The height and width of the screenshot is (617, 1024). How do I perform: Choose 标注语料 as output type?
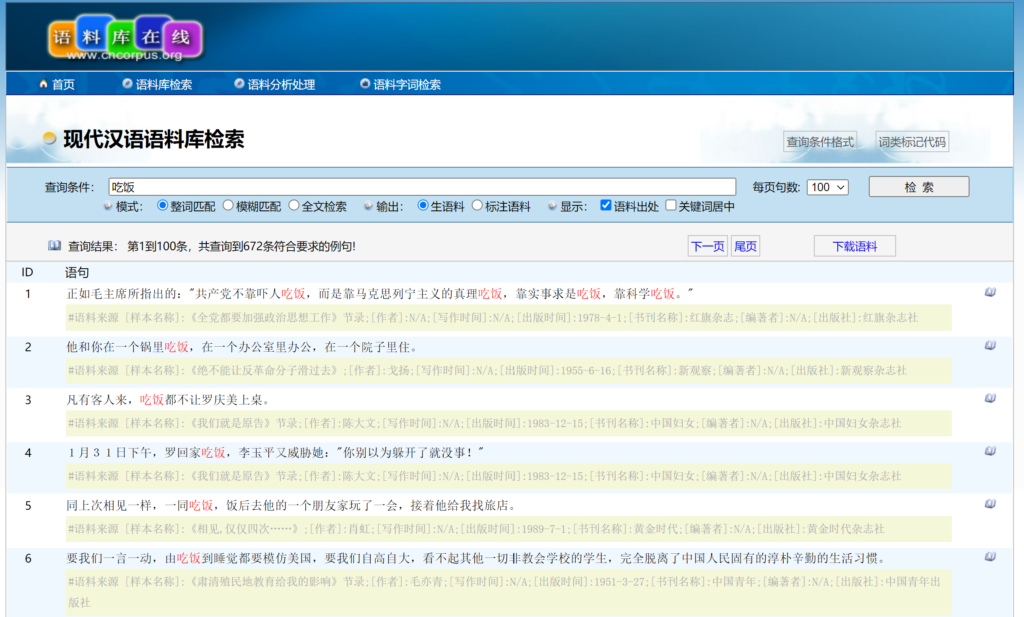coord(478,206)
